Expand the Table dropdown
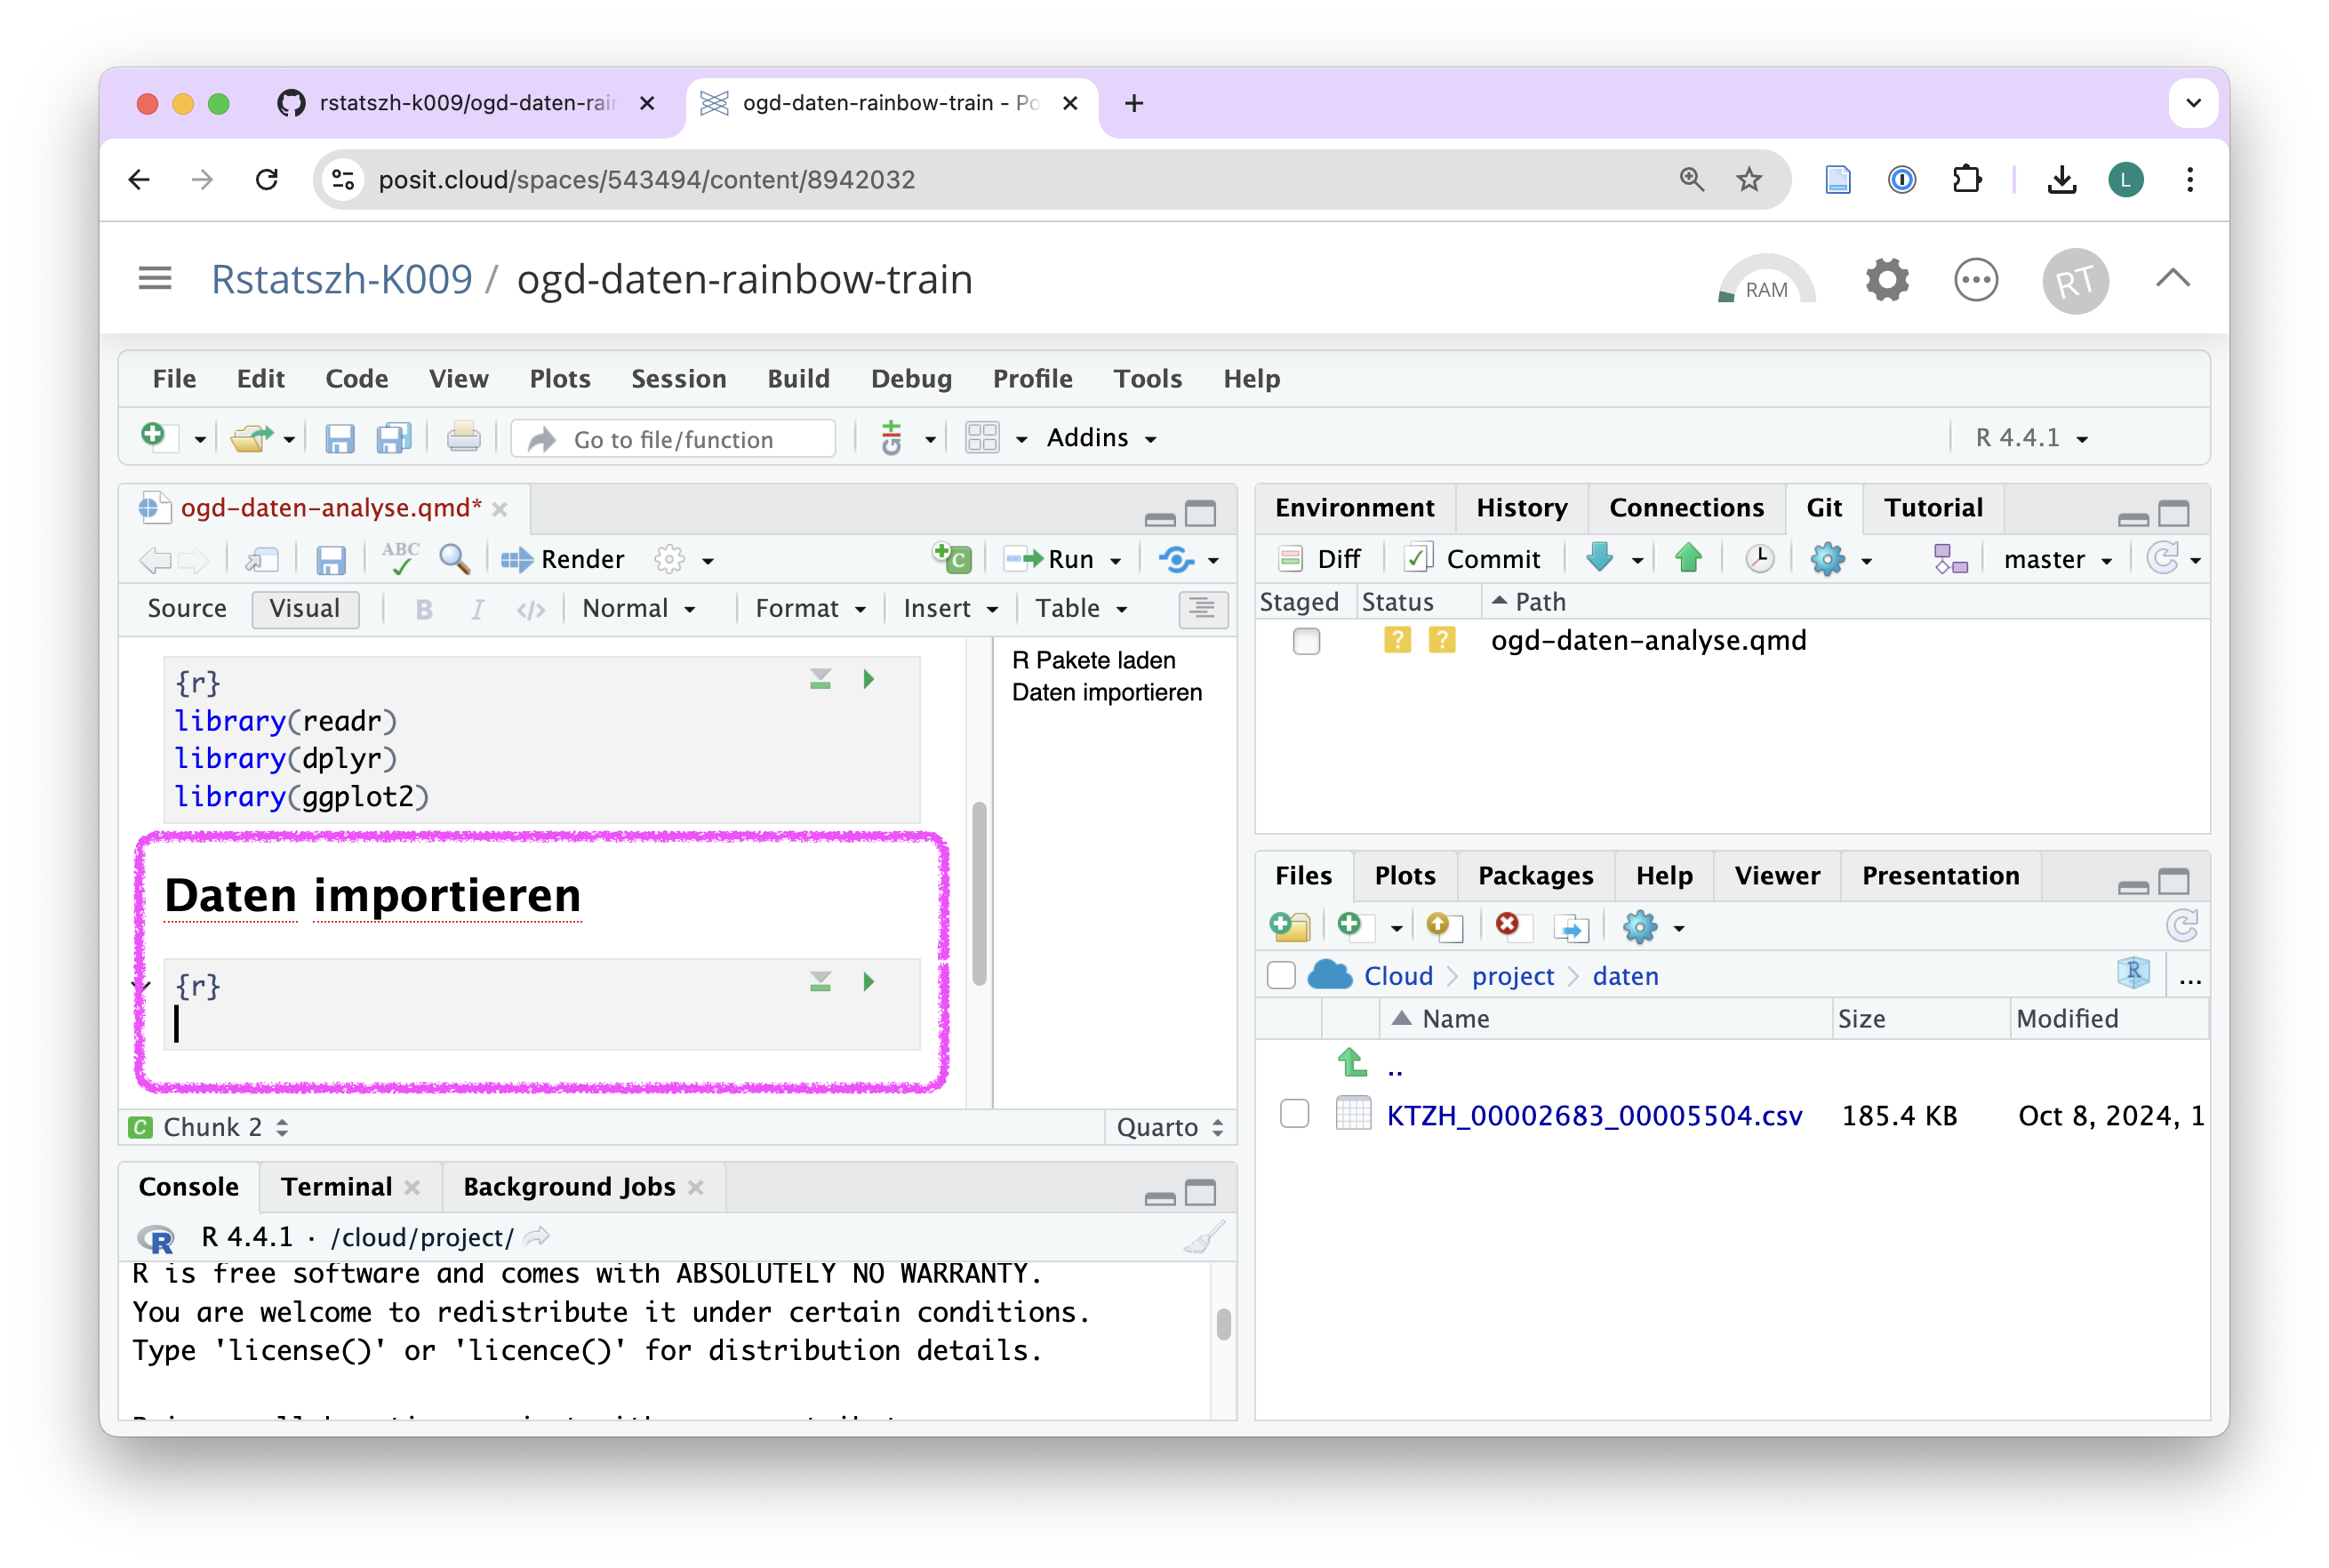Image resolution: width=2329 pixels, height=1568 pixels. (1081, 608)
